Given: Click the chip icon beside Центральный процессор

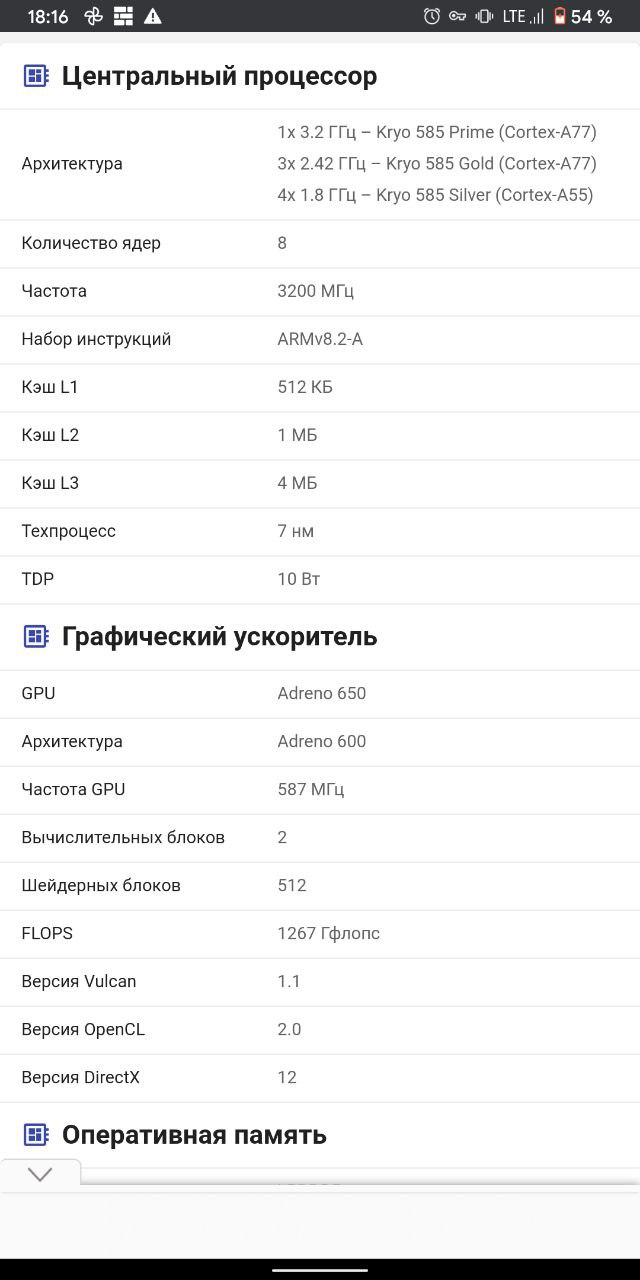Looking at the screenshot, I should [36, 76].
